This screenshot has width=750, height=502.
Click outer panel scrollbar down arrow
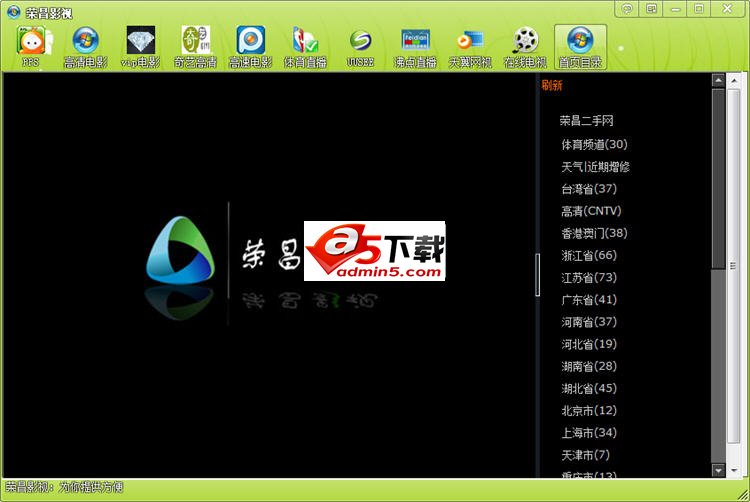coord(734,470)
